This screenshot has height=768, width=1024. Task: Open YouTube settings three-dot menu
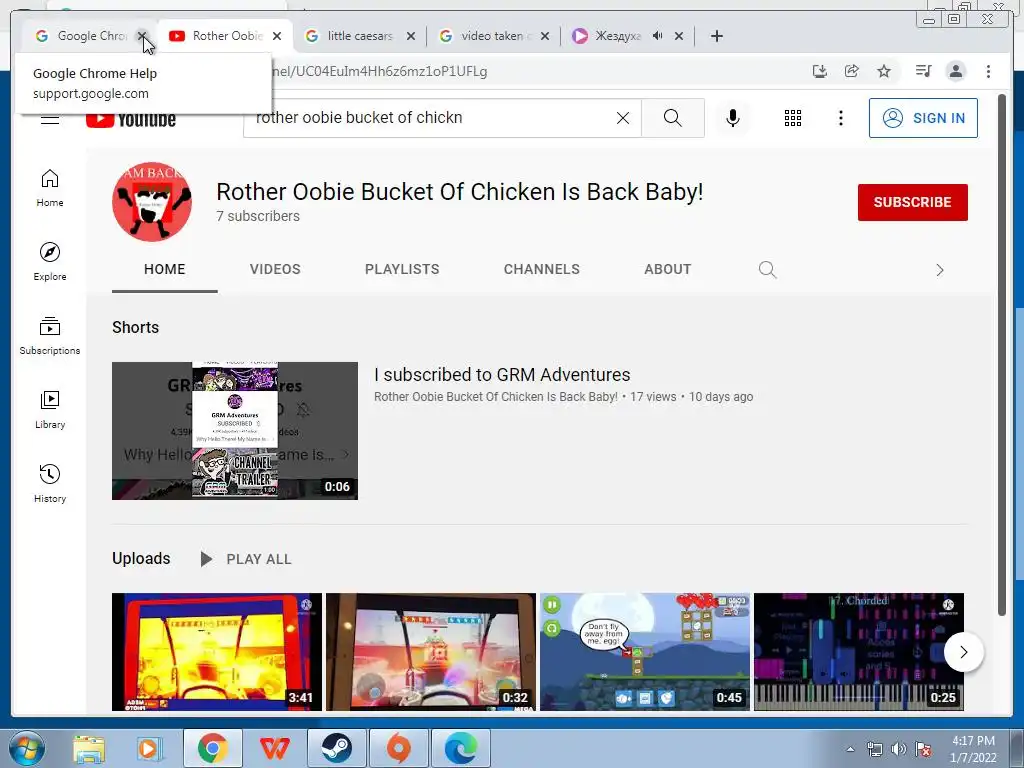[840, 118]
